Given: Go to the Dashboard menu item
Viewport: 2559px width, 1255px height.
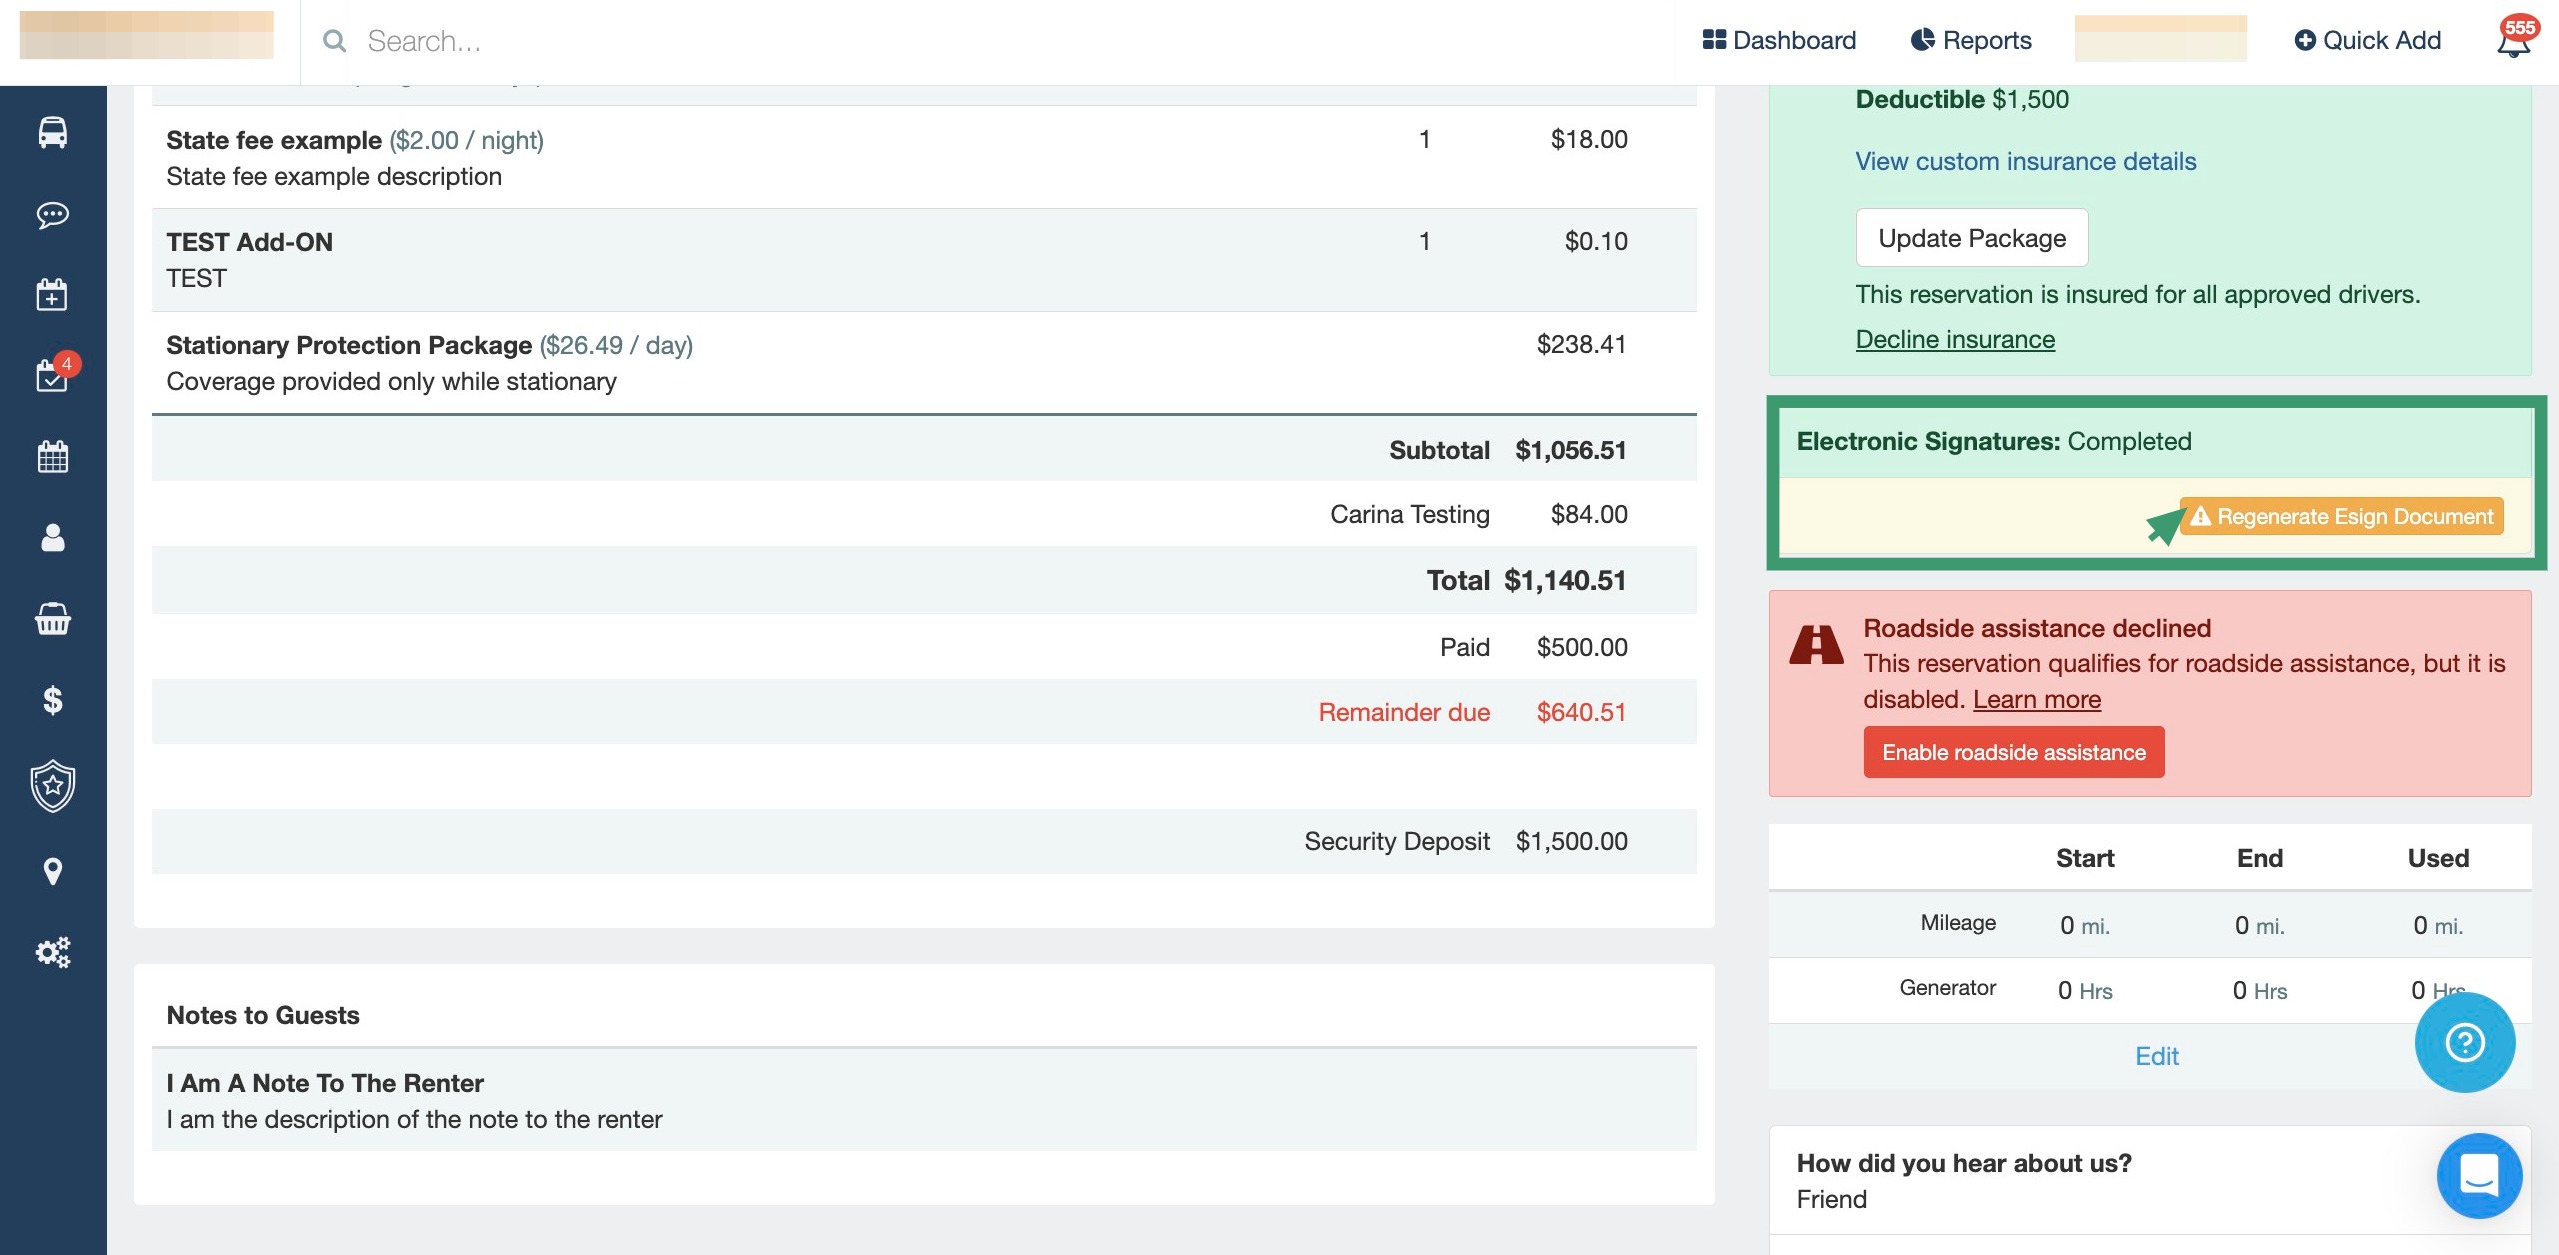Looking at the screenshot, I should pyautogui.click(x=1779, y=41).
